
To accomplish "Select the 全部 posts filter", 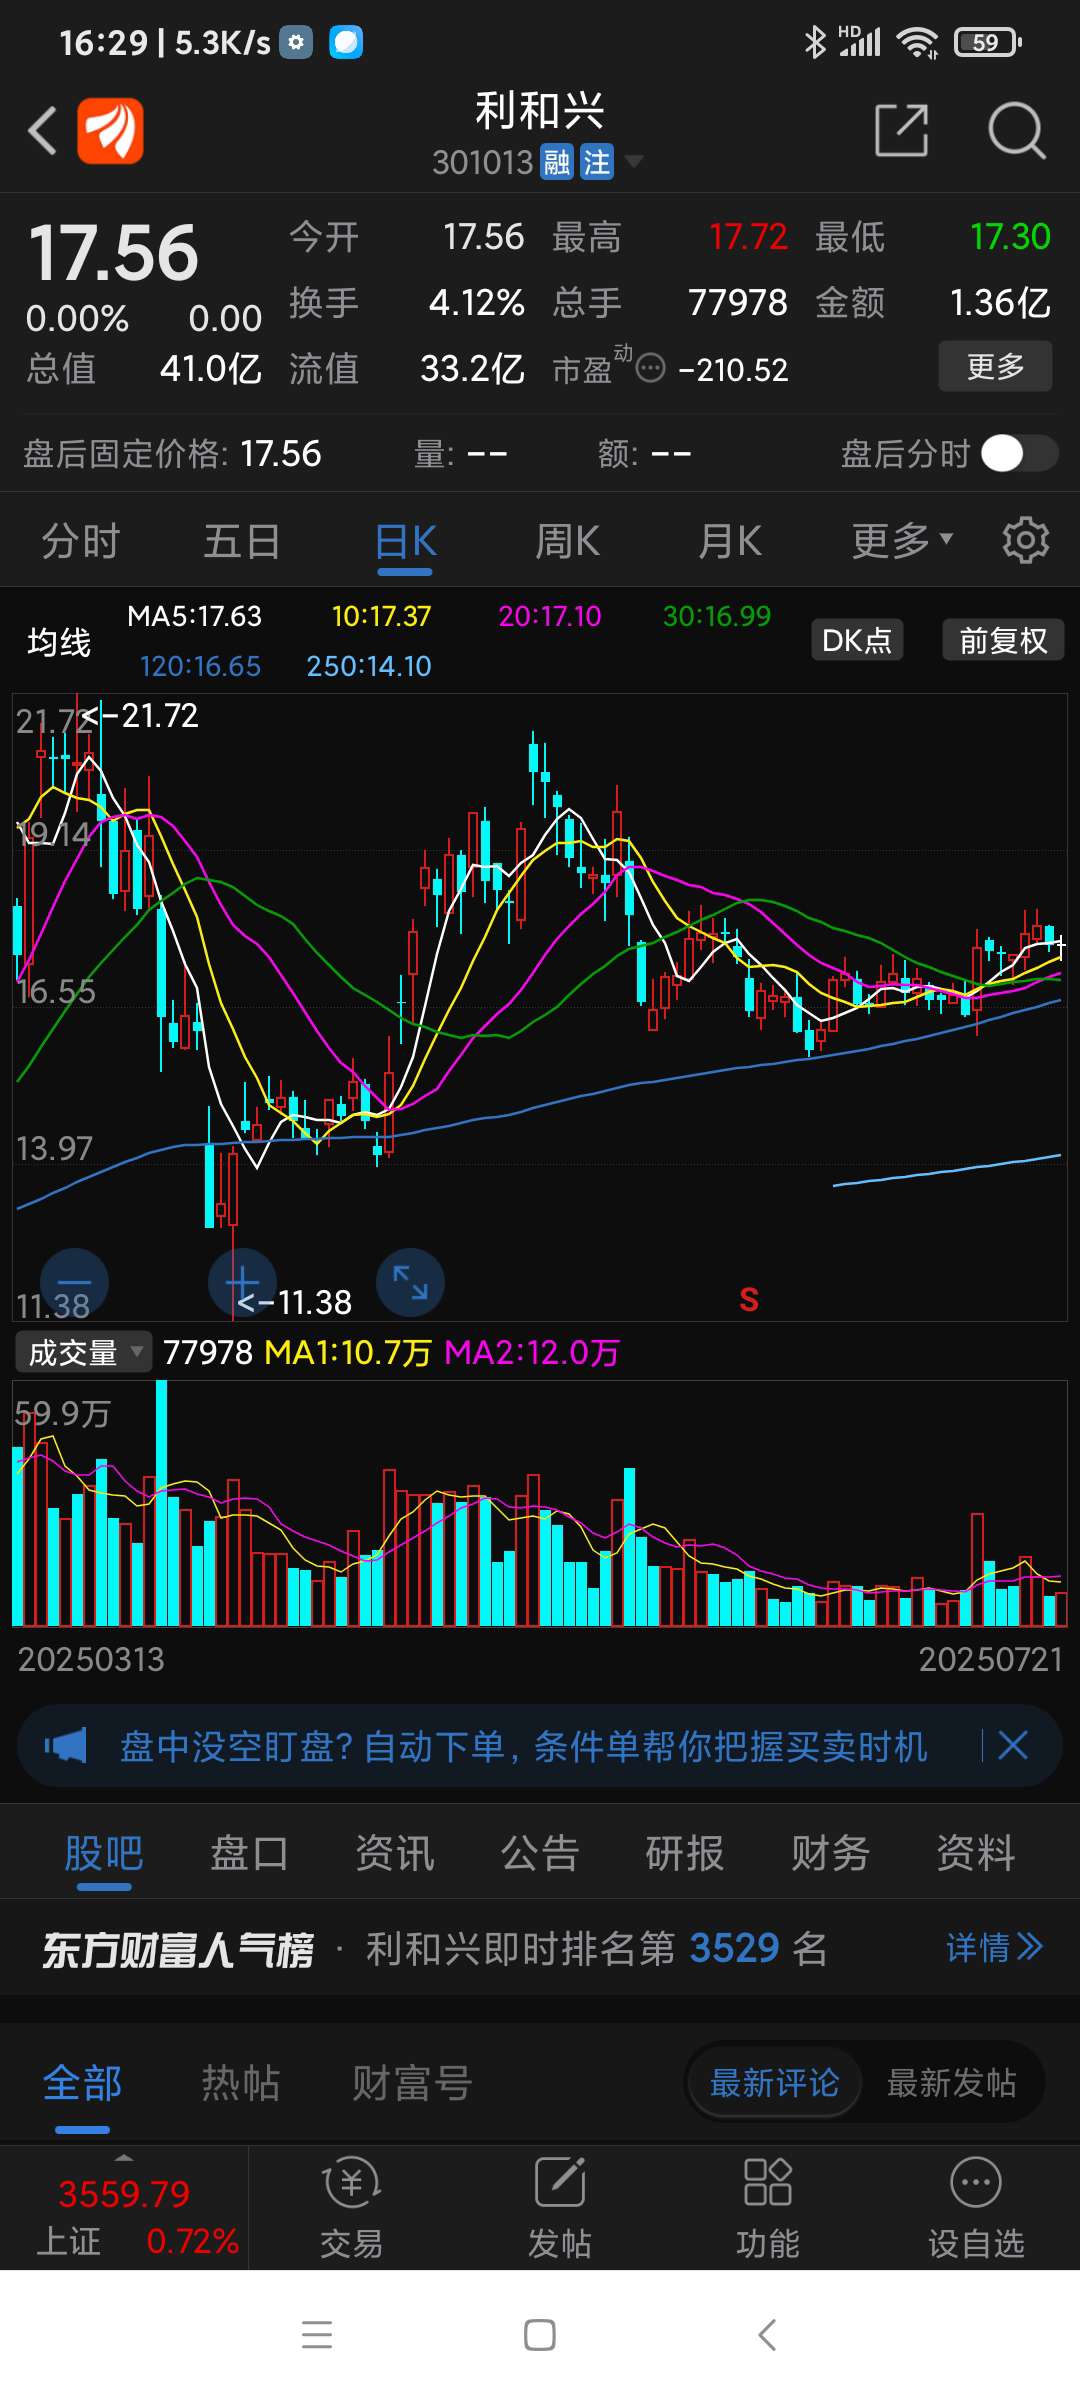I will [x=82, y=2083].
